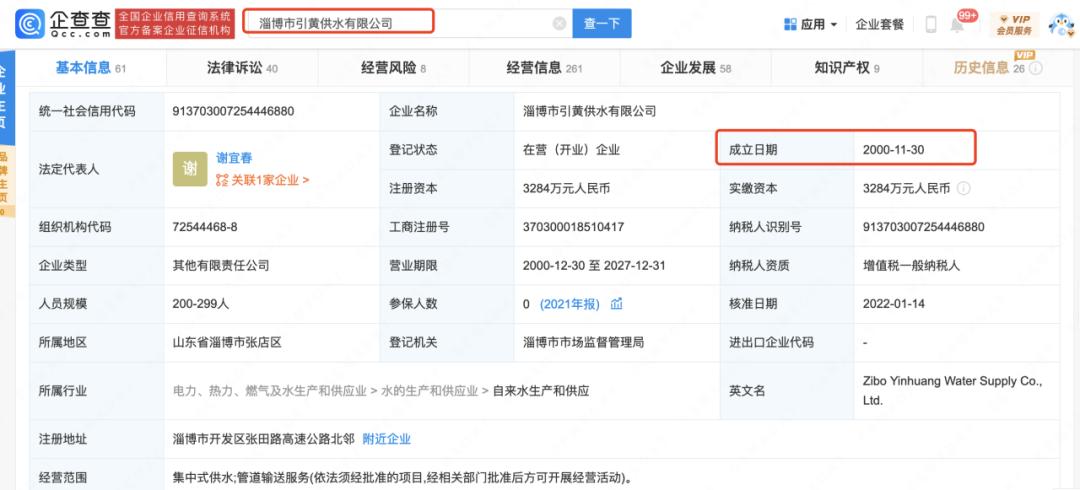Switch to the 知识产权 tab
Viewport: 1080px width, 490px height.
pyautogui.click(x=847, y=68)
